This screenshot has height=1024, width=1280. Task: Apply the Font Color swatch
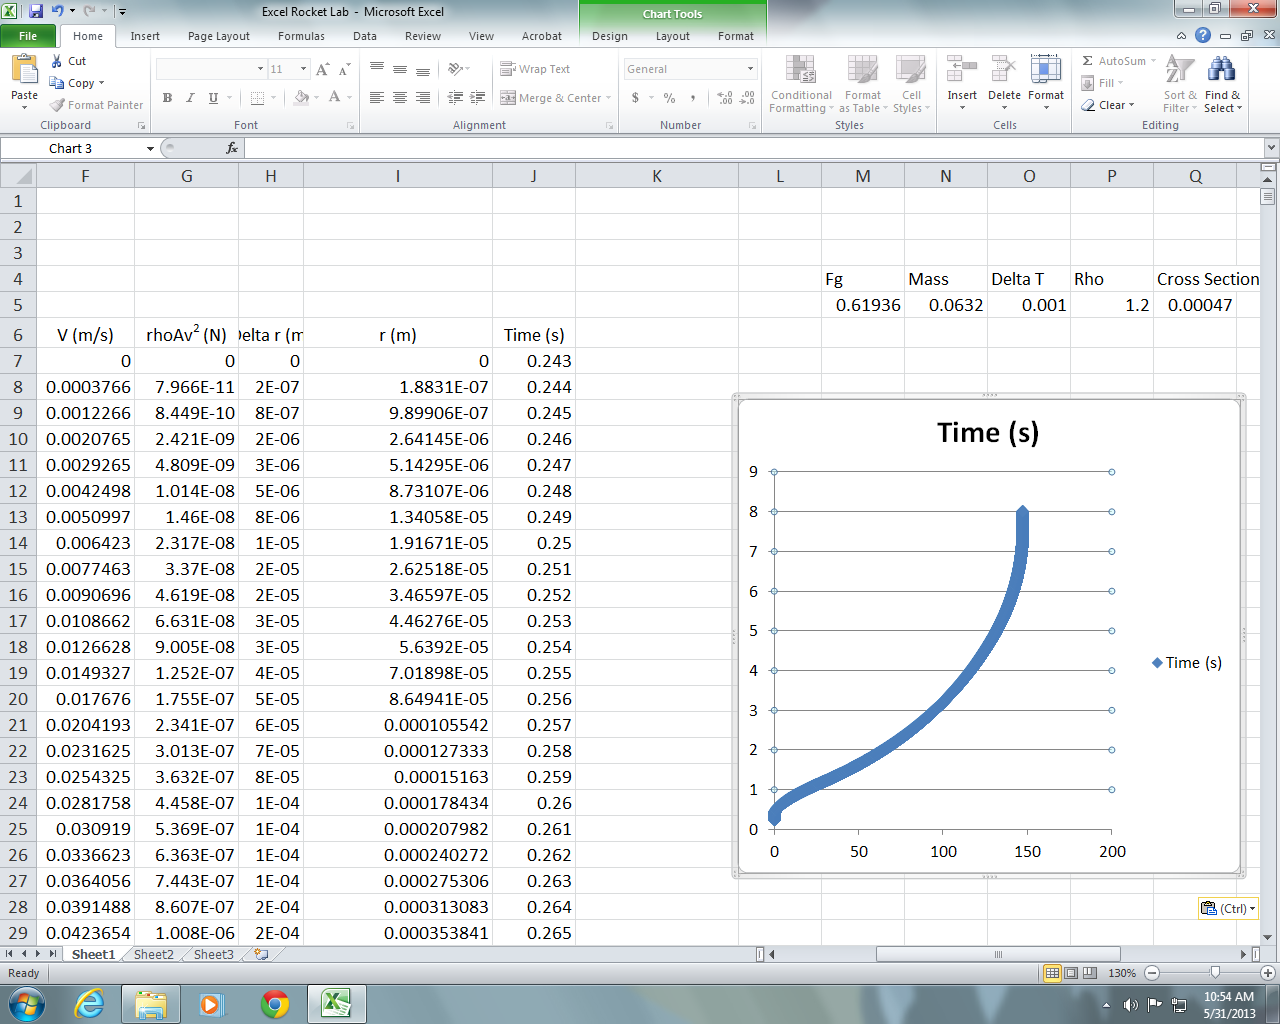(334, 98)
